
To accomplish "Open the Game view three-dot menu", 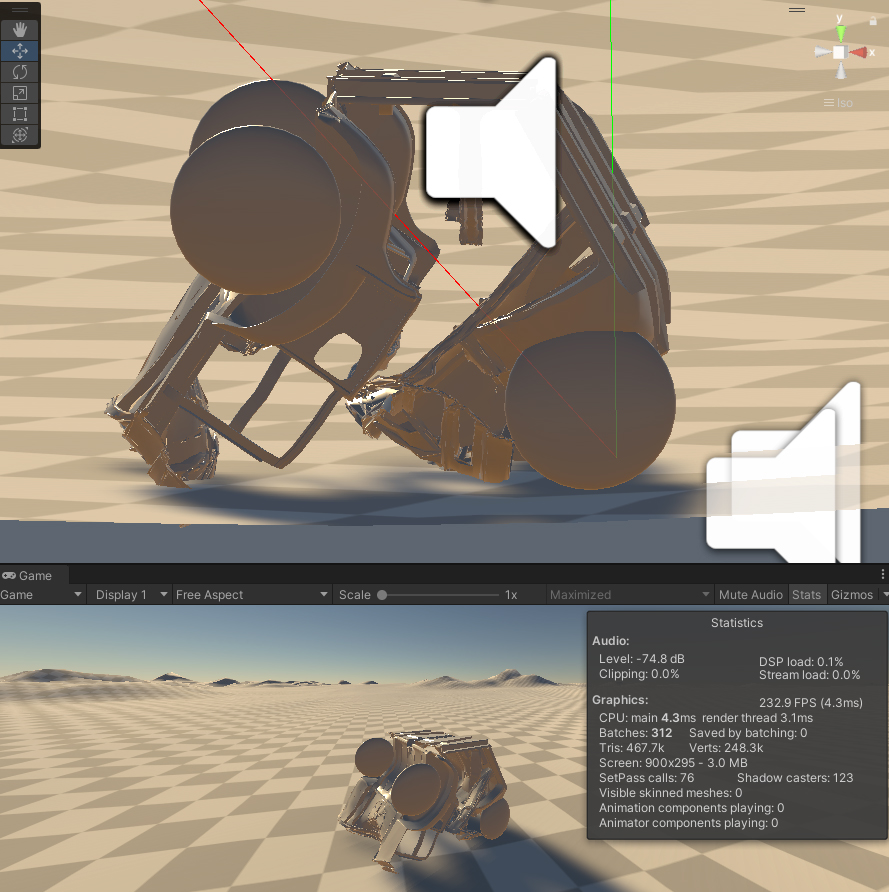I will pos(882,575).
